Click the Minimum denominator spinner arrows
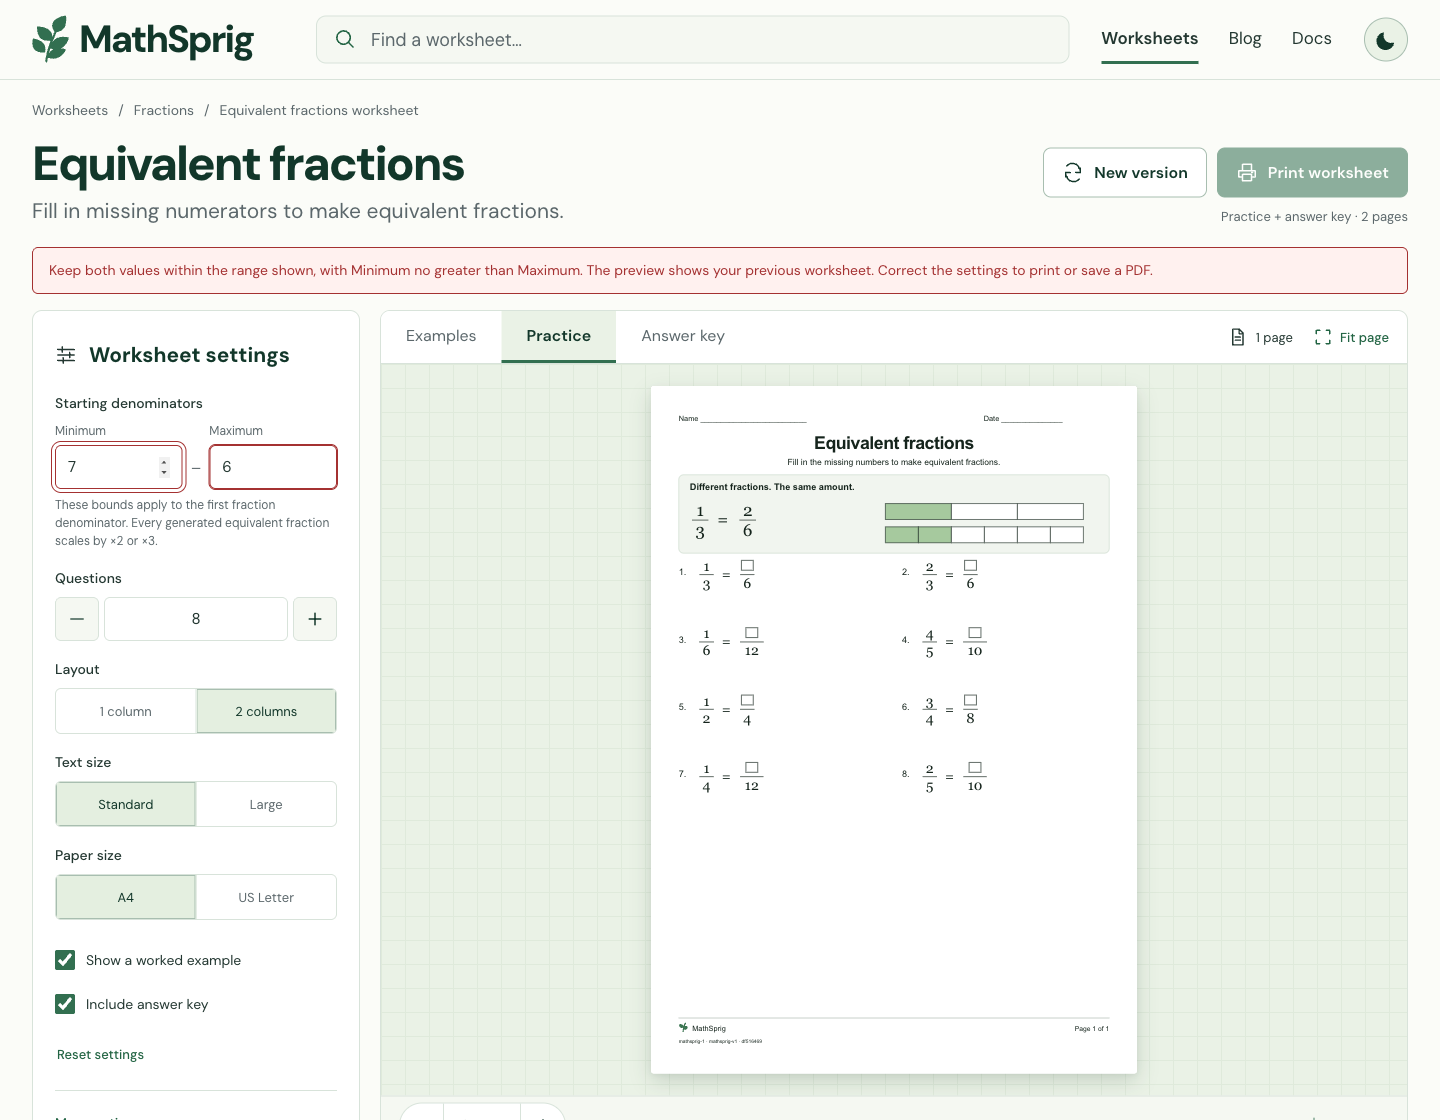 (164, 467)
